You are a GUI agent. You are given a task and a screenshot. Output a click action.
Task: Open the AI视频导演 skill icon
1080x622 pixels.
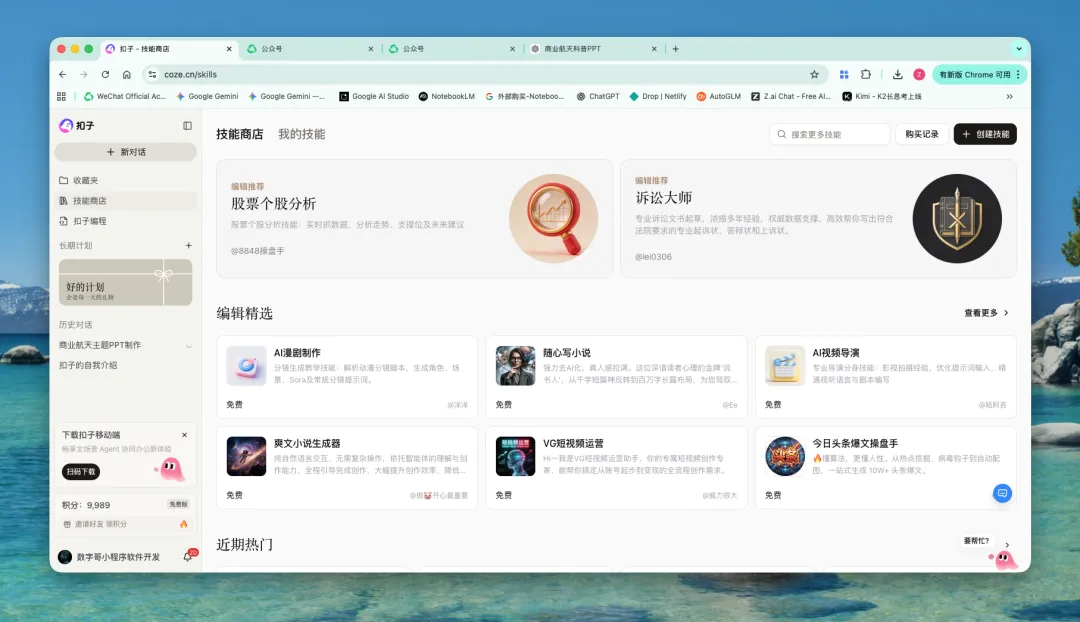click(785, 366)
